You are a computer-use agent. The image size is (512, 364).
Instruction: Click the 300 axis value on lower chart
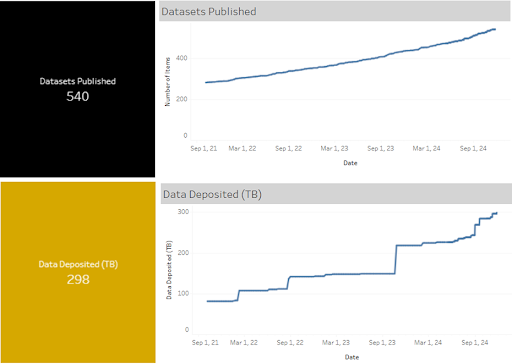pyautogui.click(x=183, y=212)
